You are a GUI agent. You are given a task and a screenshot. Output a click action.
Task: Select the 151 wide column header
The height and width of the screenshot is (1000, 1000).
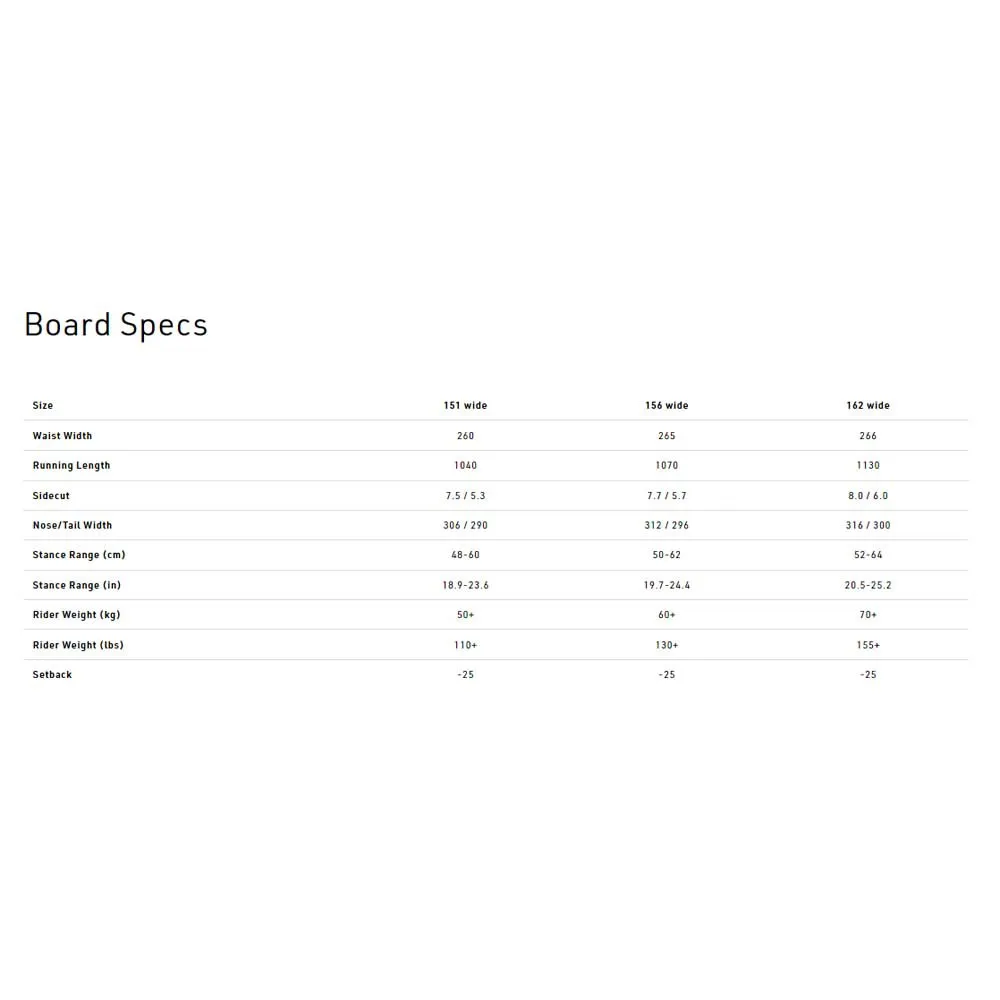[x=465, y=406]
